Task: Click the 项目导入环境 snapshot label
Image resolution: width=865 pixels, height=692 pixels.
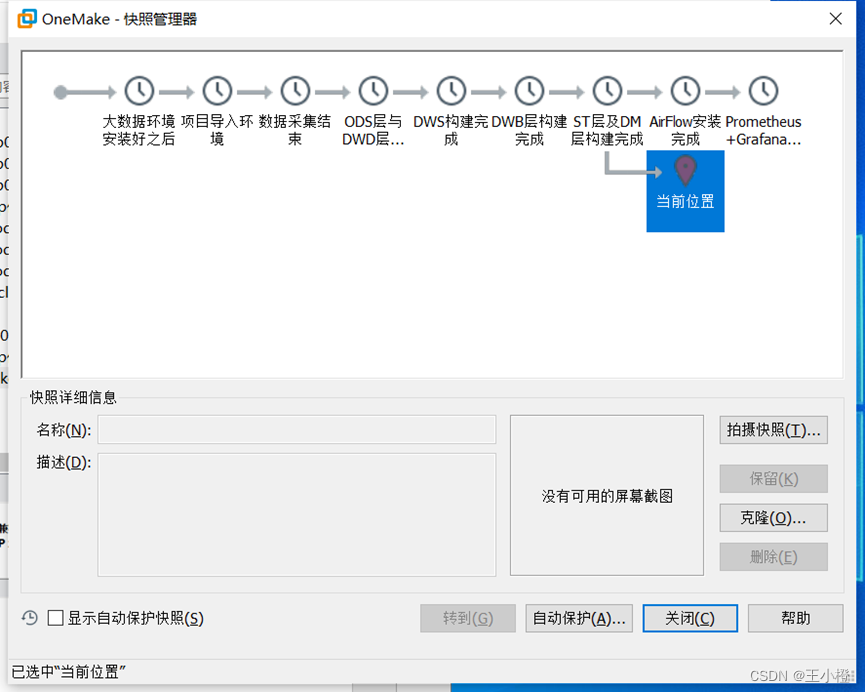Action: (217, 130)
